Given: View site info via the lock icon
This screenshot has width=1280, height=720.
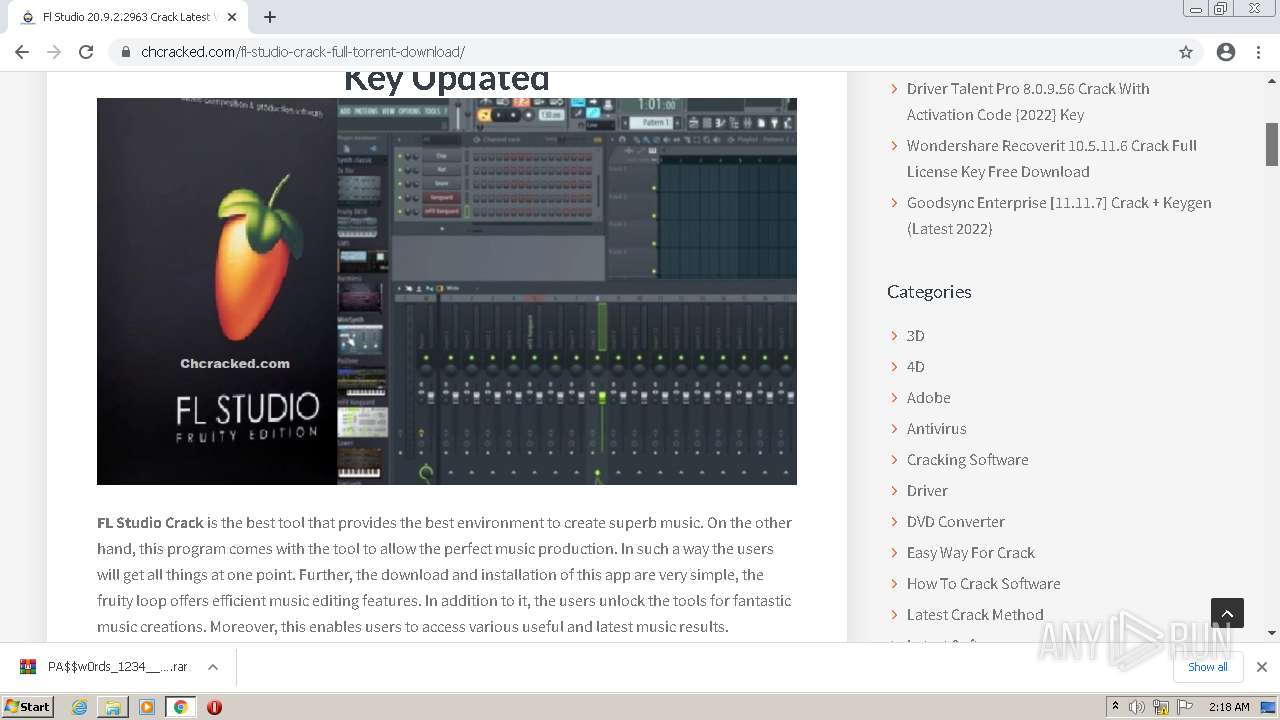Looking at the screenshot, I should point(126,52).
